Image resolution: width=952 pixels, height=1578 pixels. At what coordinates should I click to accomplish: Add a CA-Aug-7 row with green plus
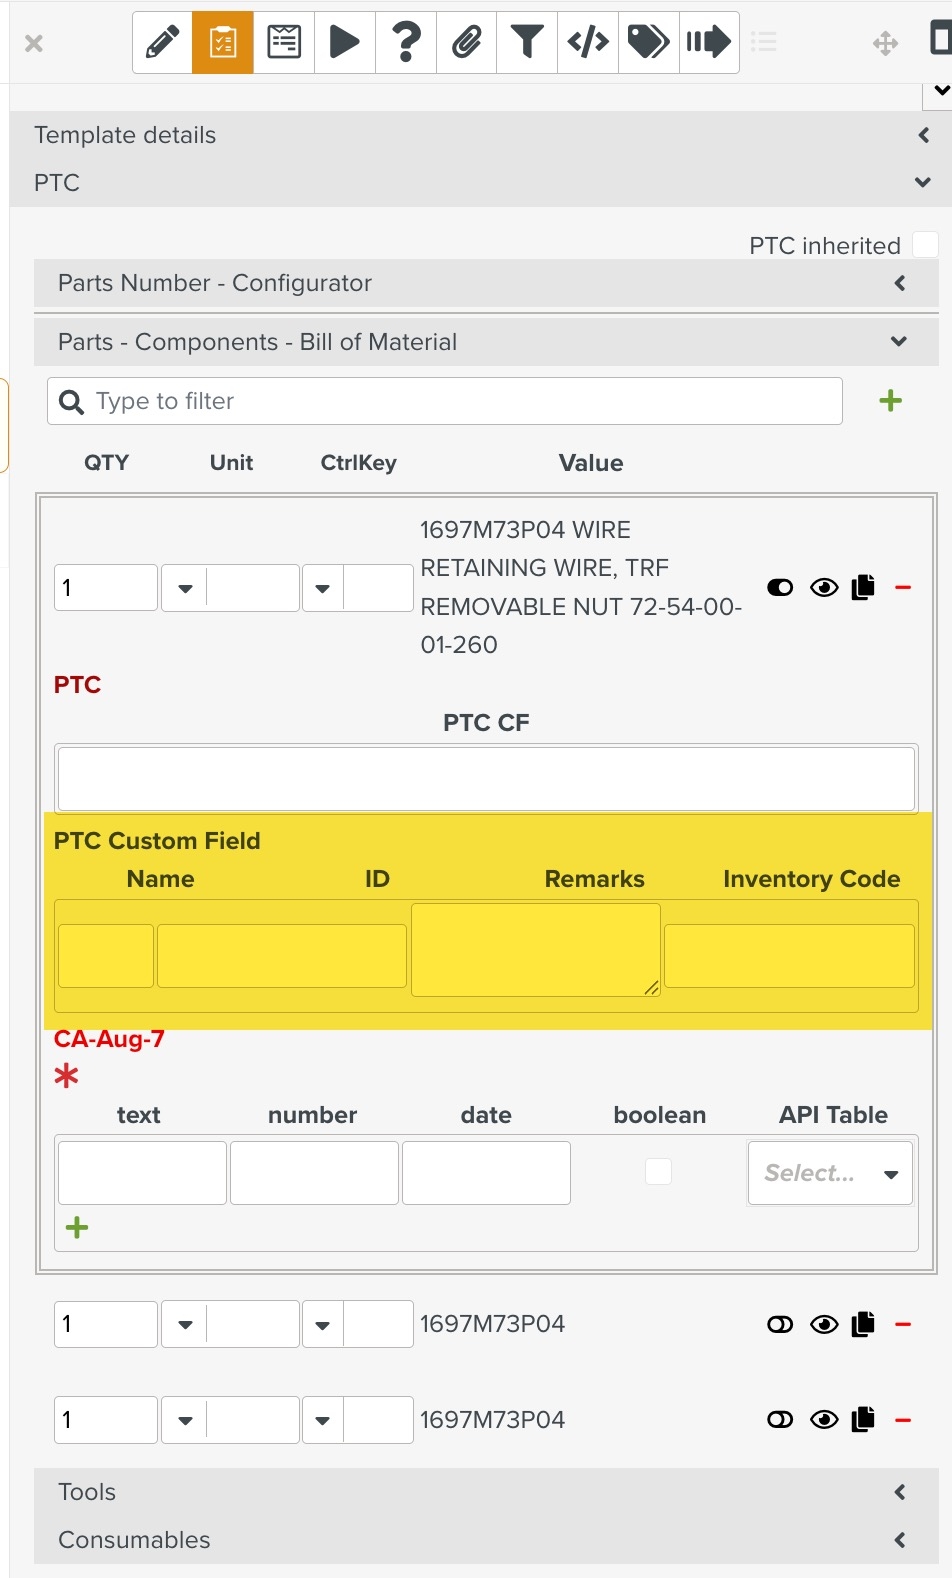tap(77, 1228)
